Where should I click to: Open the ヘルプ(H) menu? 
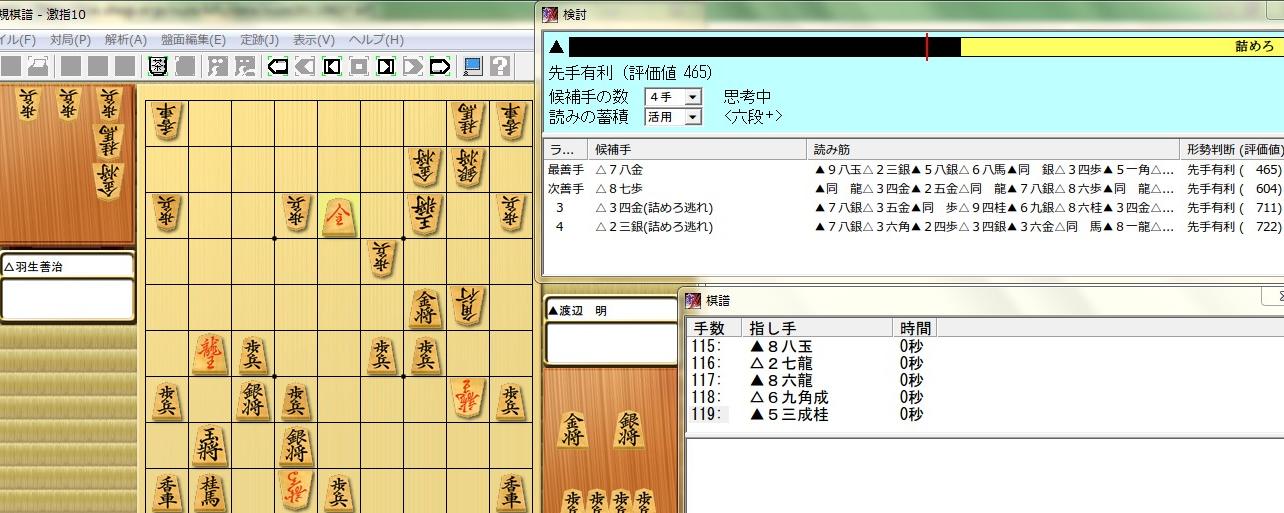[376, 40]
